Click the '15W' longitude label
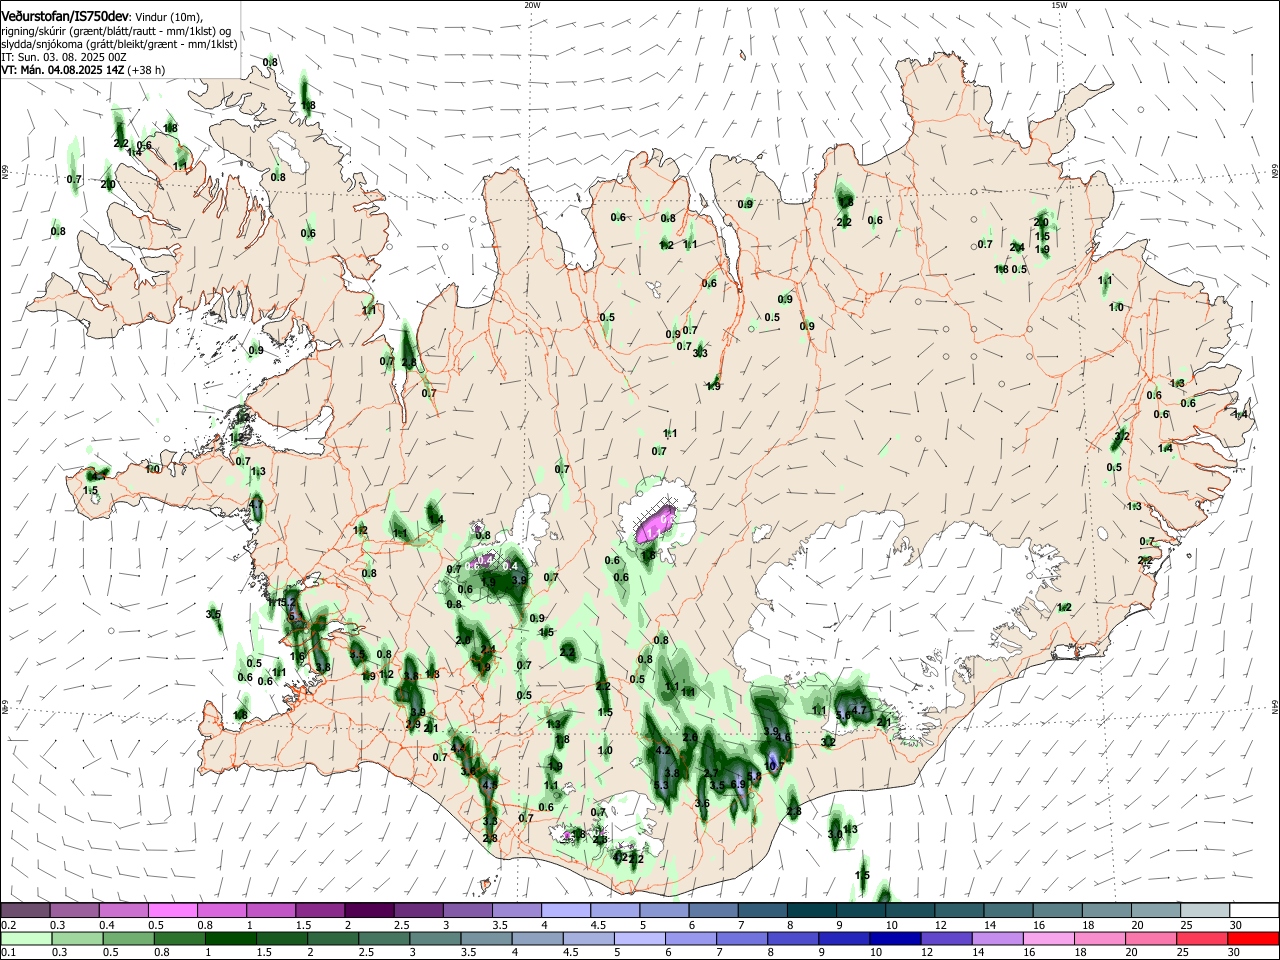This screenshot has width=1280, height=960. tap(1059, 5)
